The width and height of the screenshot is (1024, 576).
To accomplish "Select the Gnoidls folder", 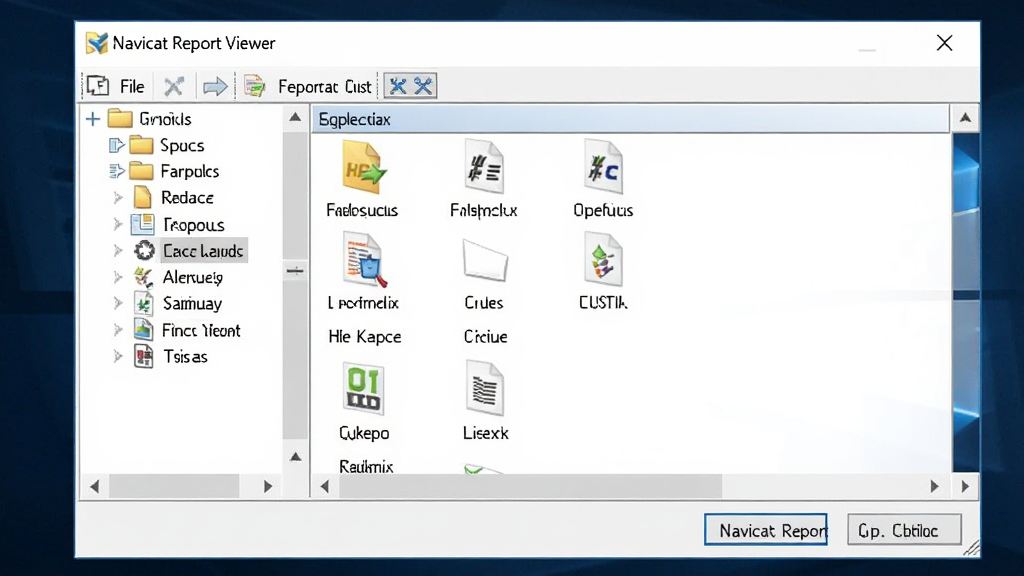I will click(x=165, y=119).
